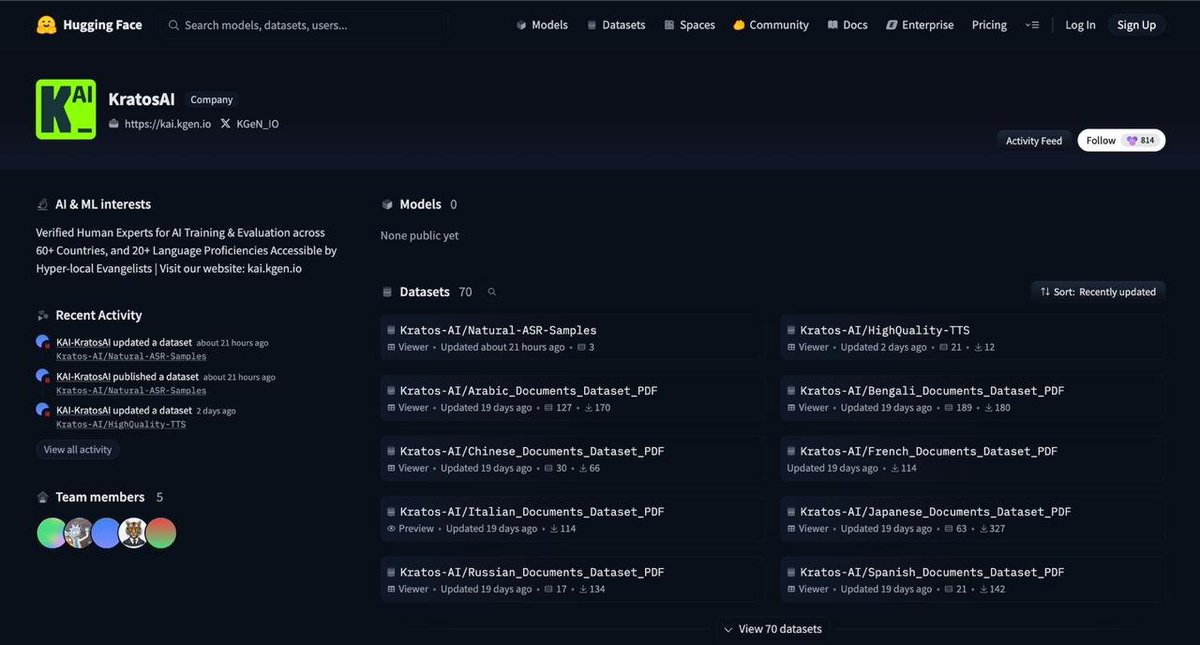
Task: Click the Sign Up button
Action: pyautogui.click(x=1136, y=24)
